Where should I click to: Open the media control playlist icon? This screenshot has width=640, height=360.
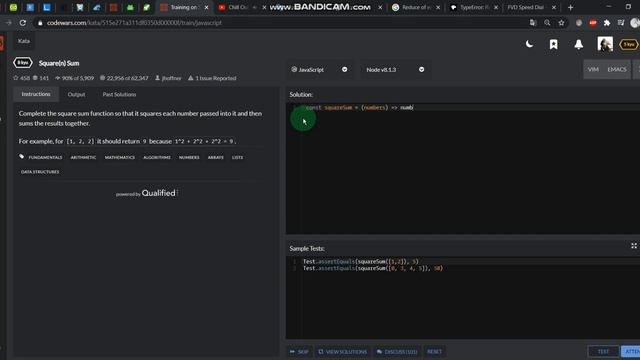coord(621,23)
